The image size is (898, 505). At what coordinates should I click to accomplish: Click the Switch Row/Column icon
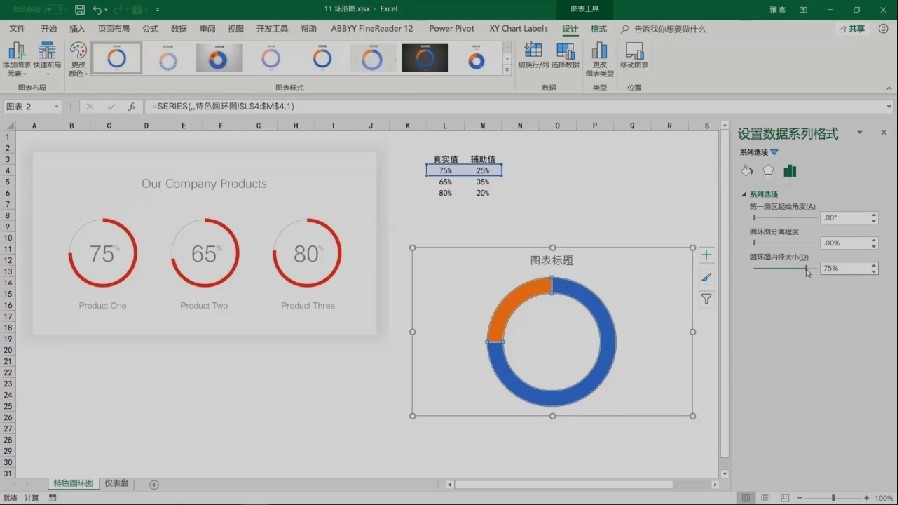click(533, 56)
